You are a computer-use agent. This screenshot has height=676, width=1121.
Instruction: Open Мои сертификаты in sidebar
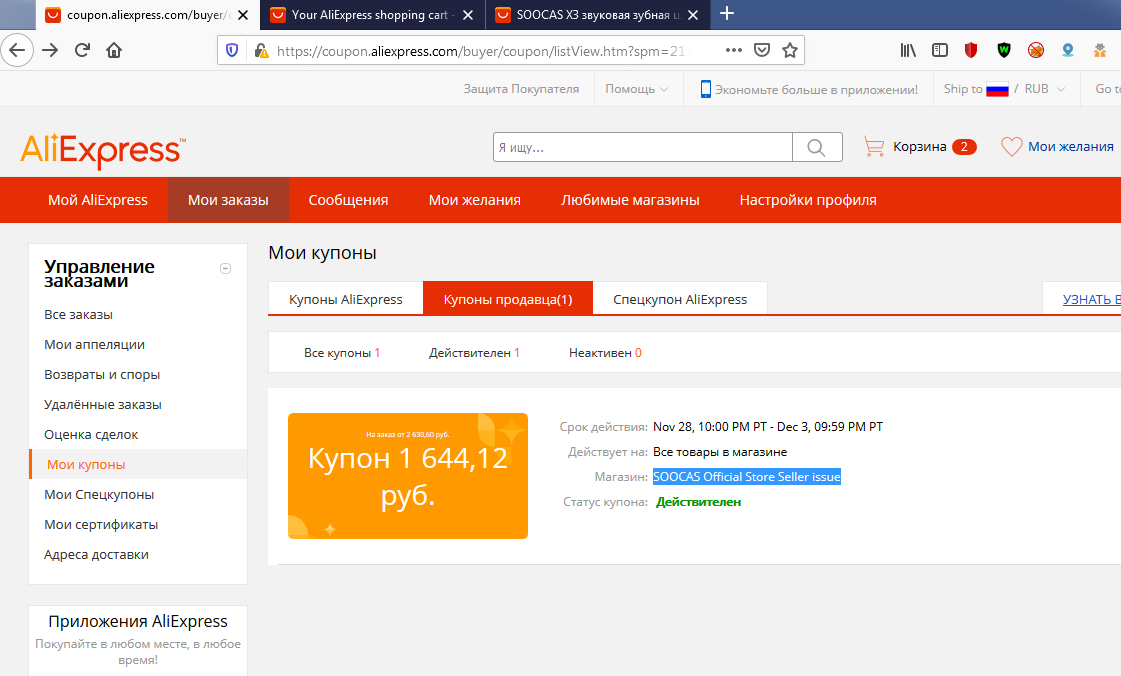[x=101, y=525]
